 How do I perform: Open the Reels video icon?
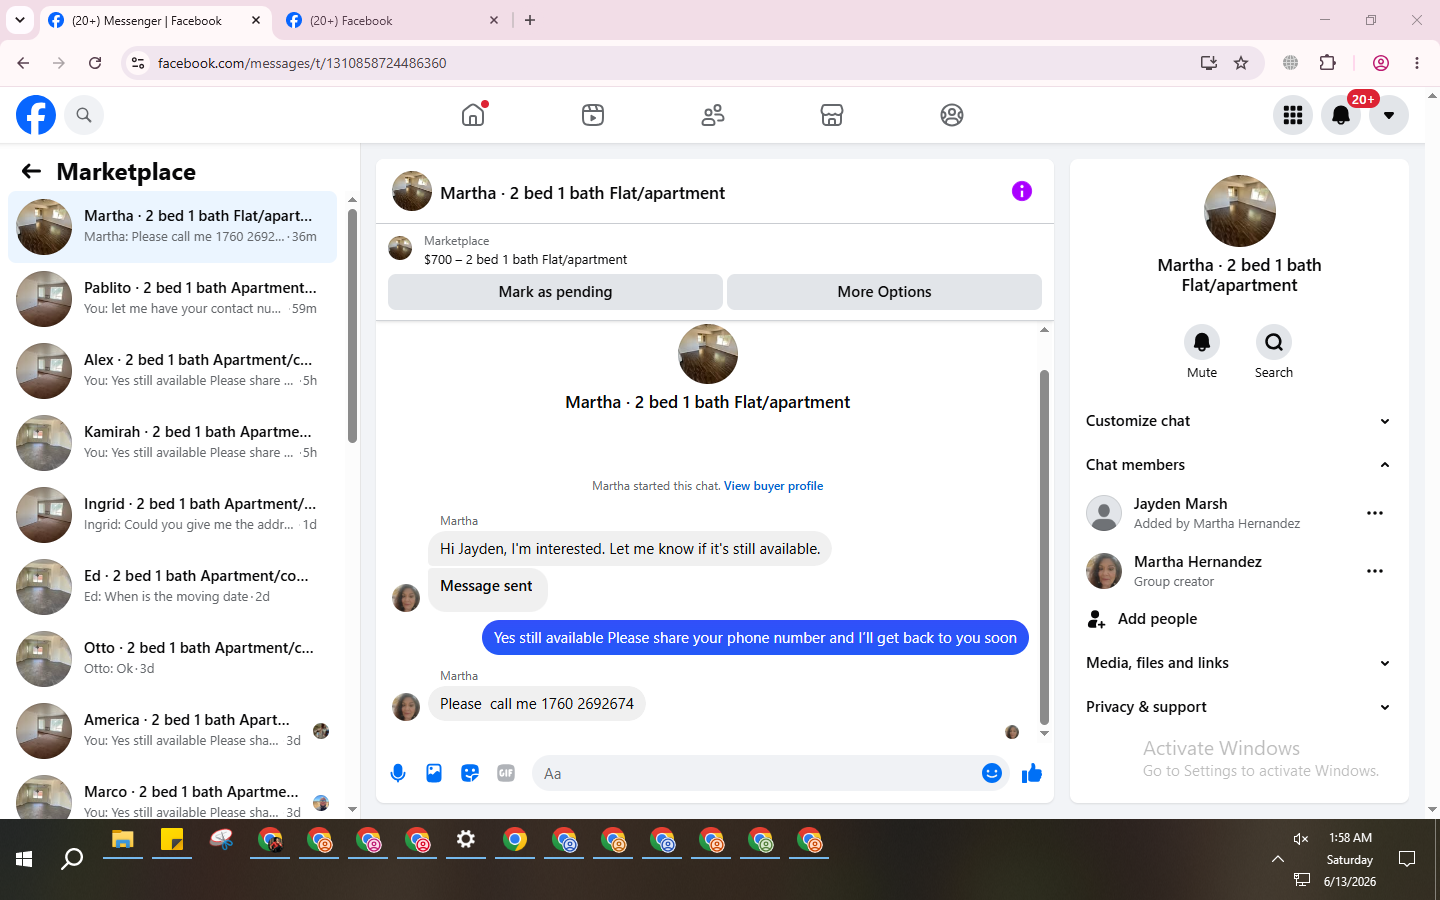[593, 115]
